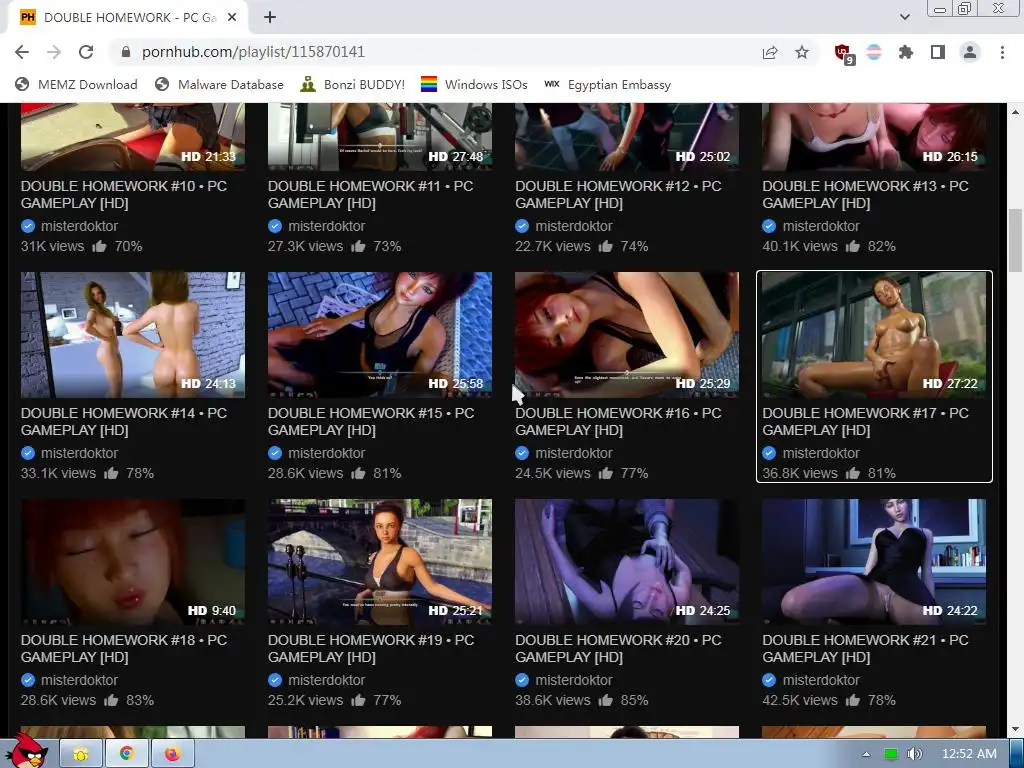This screenshot has height=768, width=1024.
Task: Click misterdoktor under DOUBLE HOMEWORK #20
Action: tap(574, 680)
